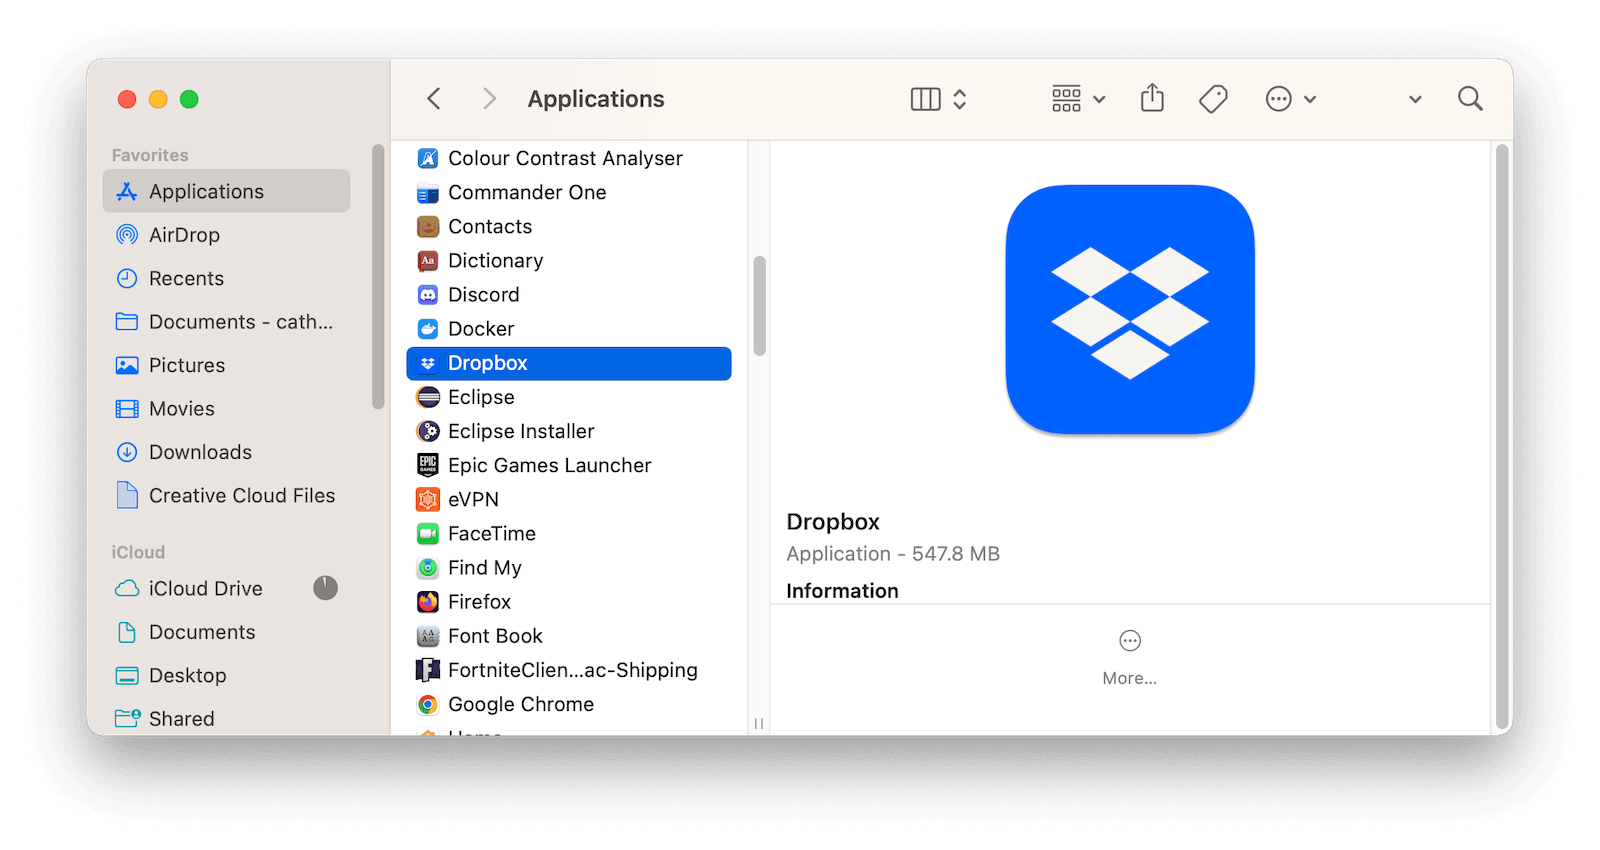
Task: Click the Discord app icon
Action: pos(428,295)
